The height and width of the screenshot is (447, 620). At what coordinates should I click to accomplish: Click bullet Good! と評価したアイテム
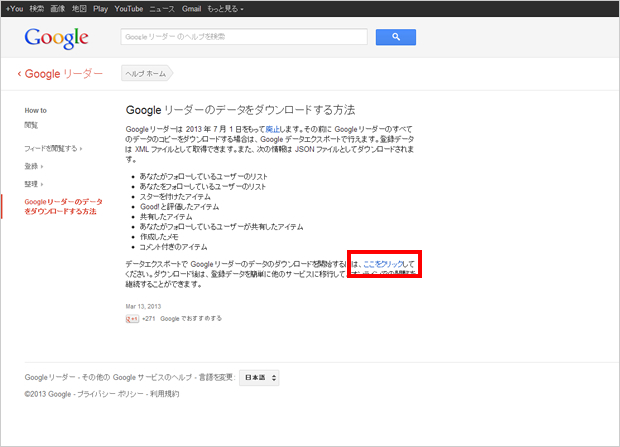180,207
